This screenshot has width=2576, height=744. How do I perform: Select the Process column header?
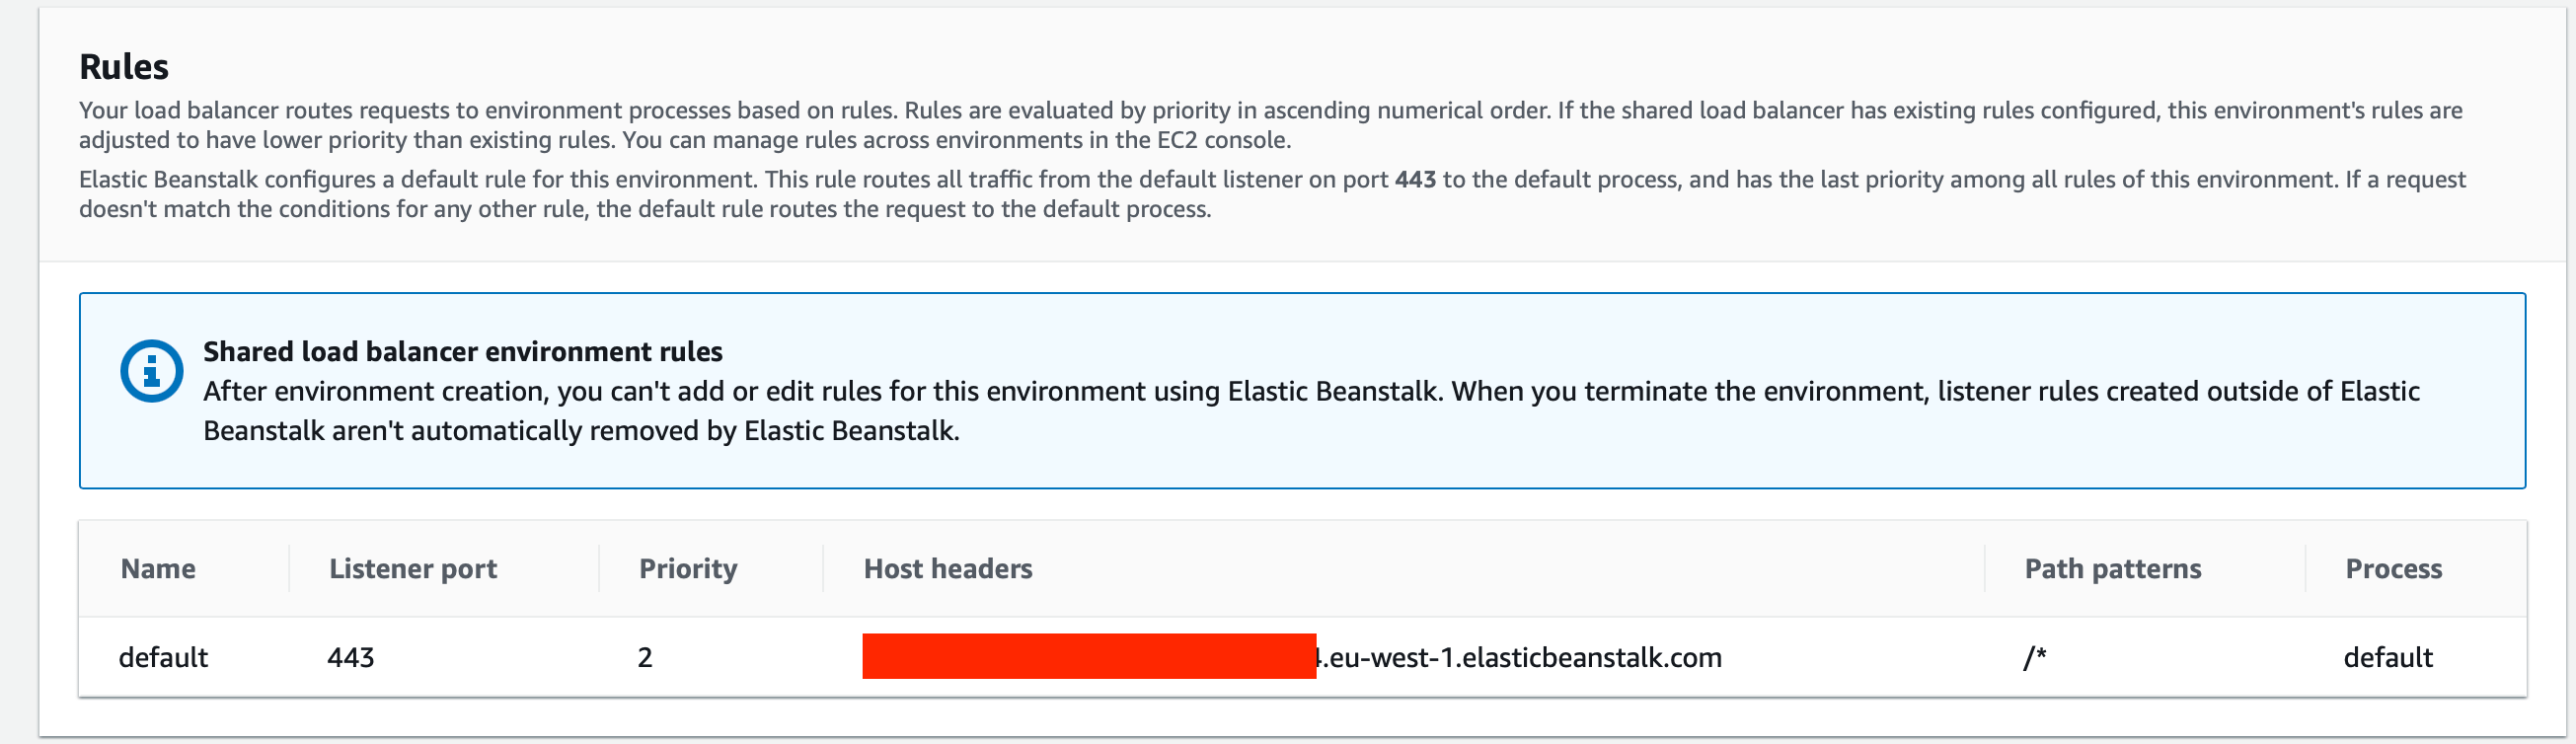point(2392,568)
